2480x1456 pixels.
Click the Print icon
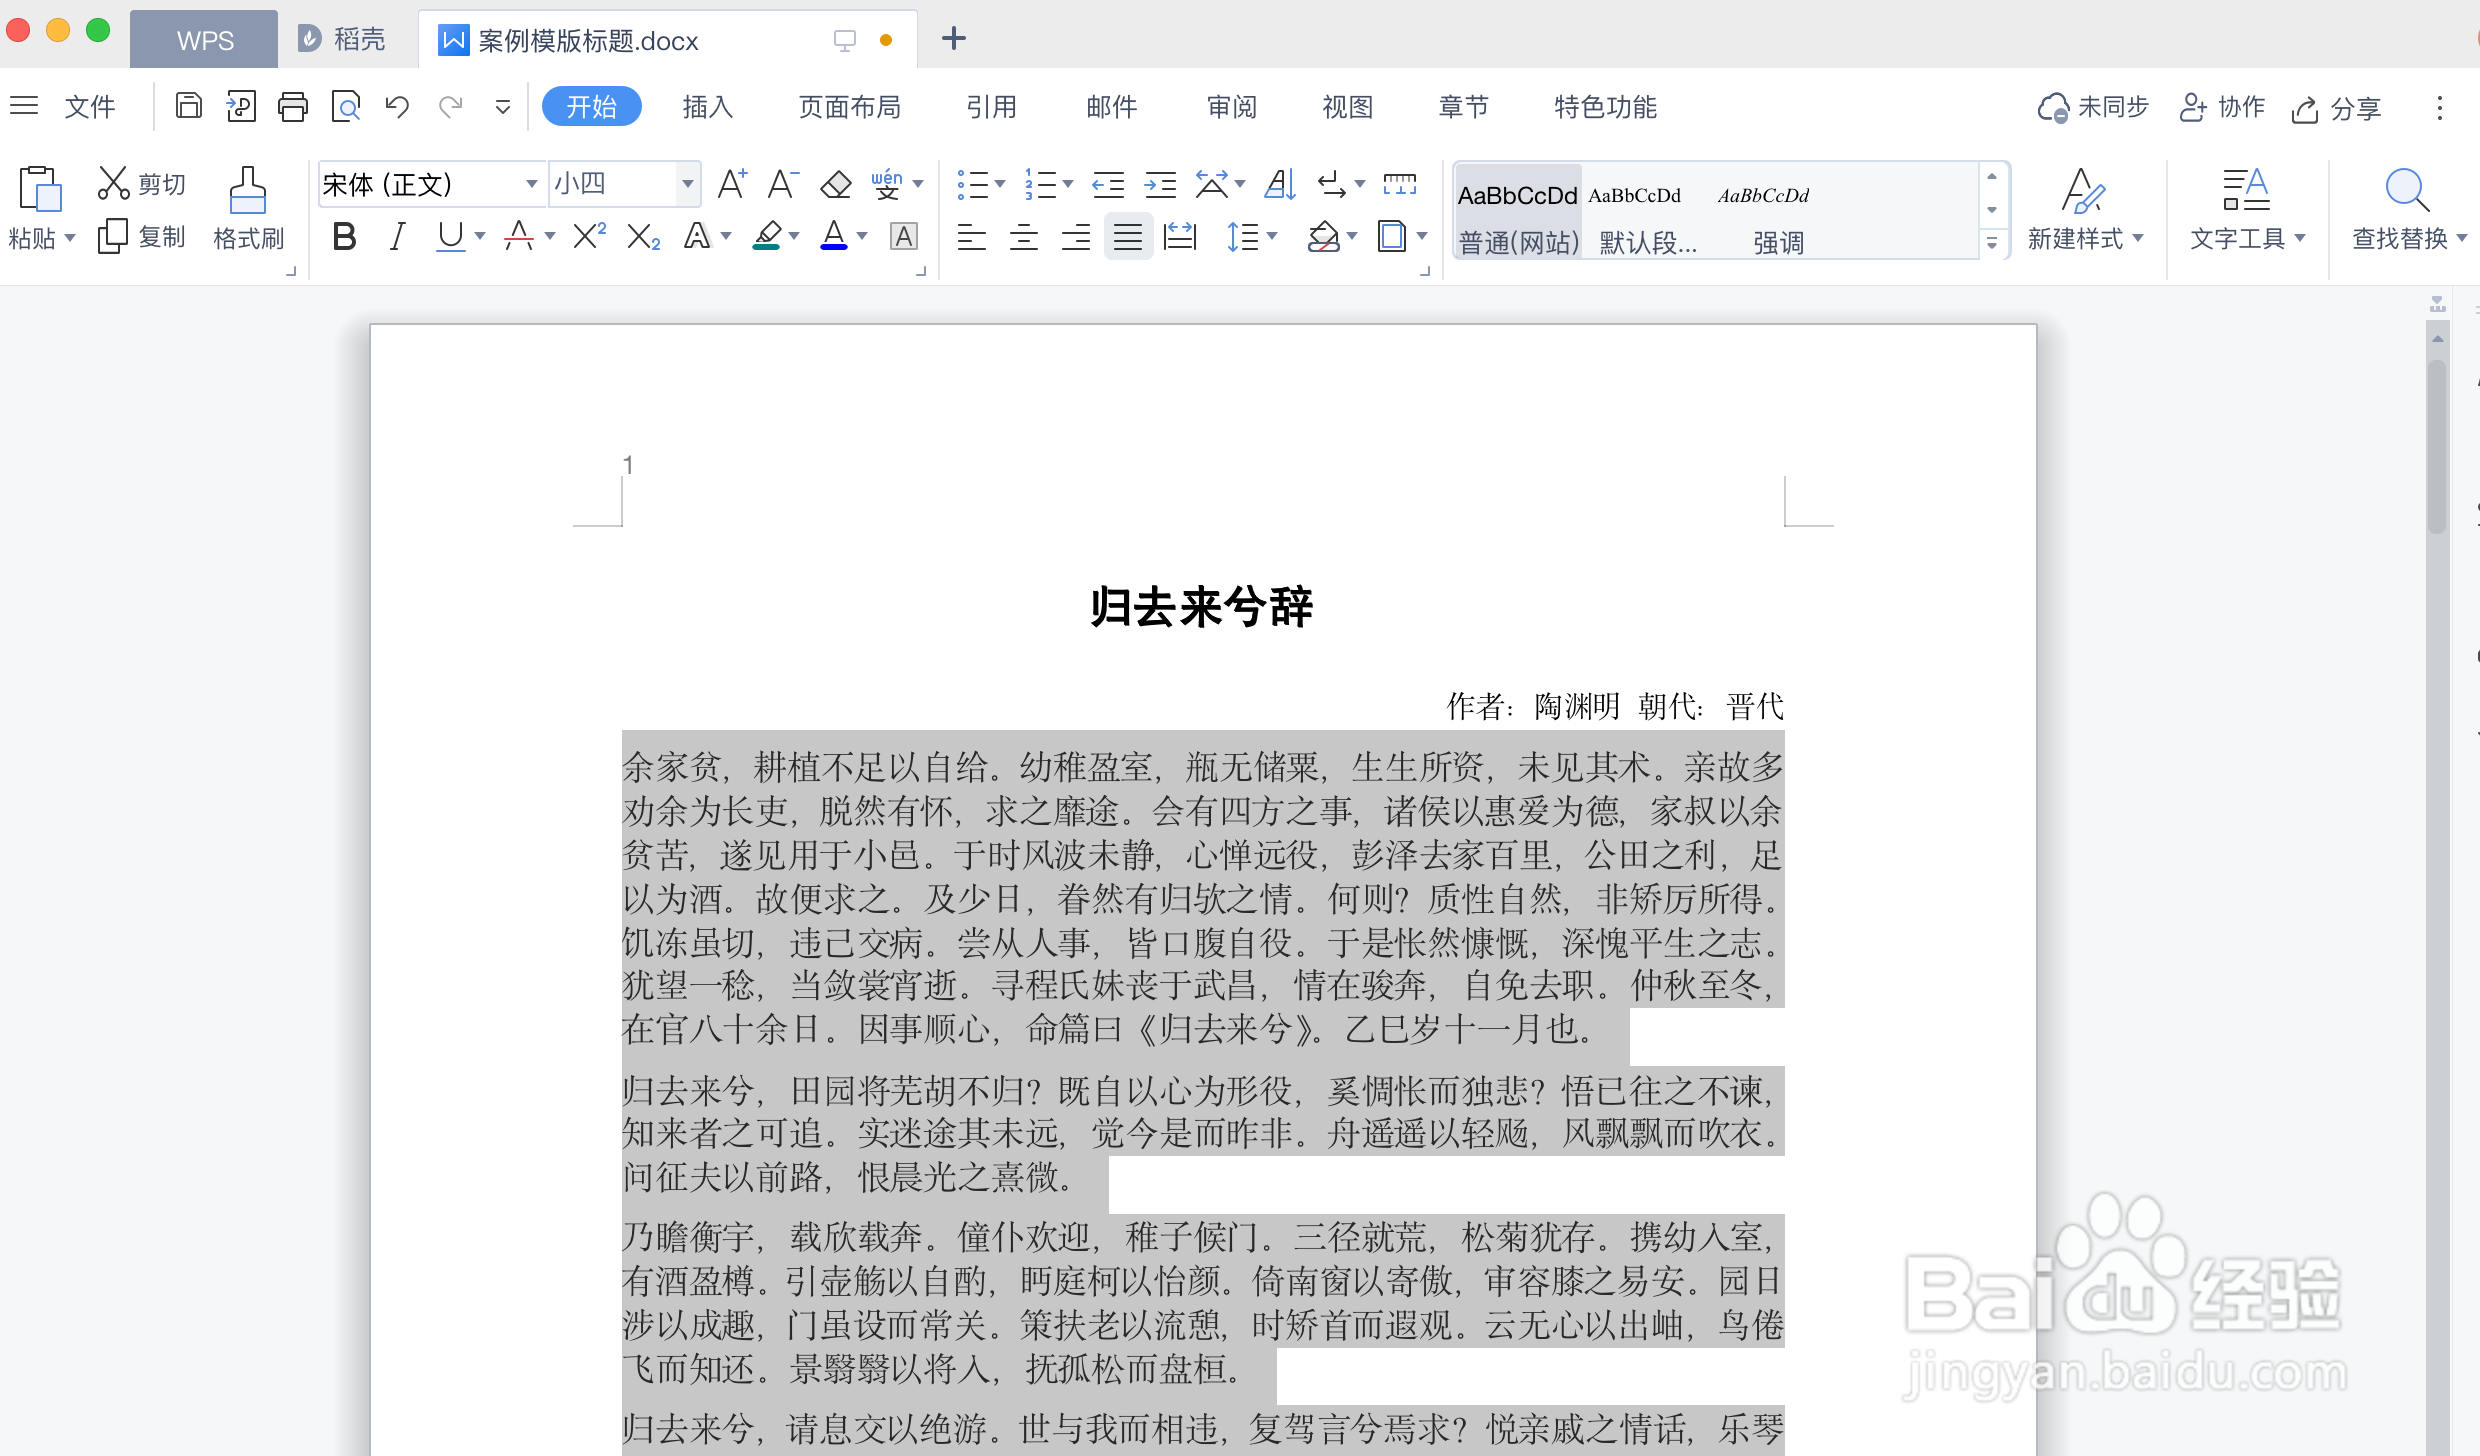293,106
